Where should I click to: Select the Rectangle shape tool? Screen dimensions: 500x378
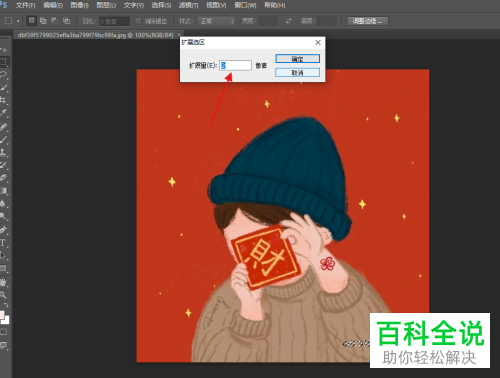[x=3, y=268]
